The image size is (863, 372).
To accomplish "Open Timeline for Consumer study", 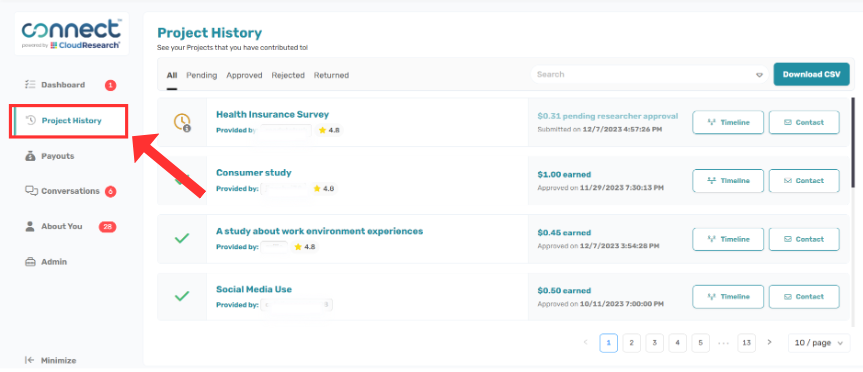I will point(728,180).
